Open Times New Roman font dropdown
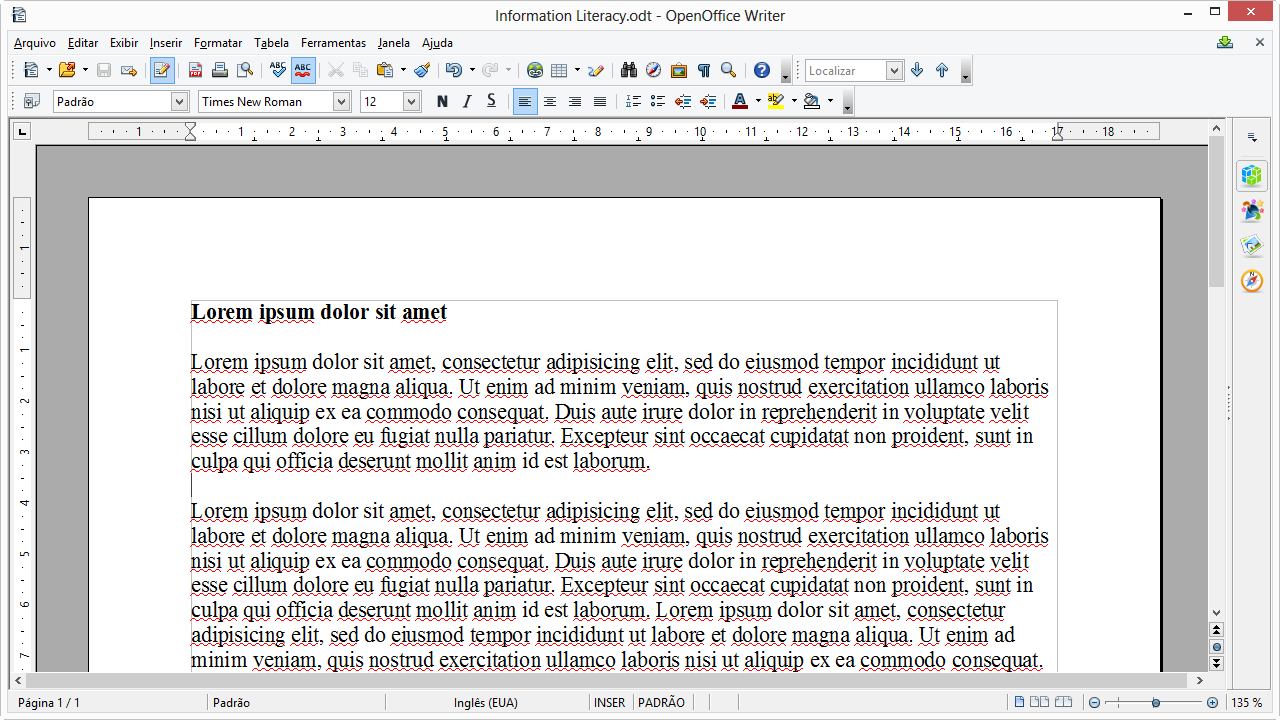The image size is (1280, 720). click(x=341, y=101)
